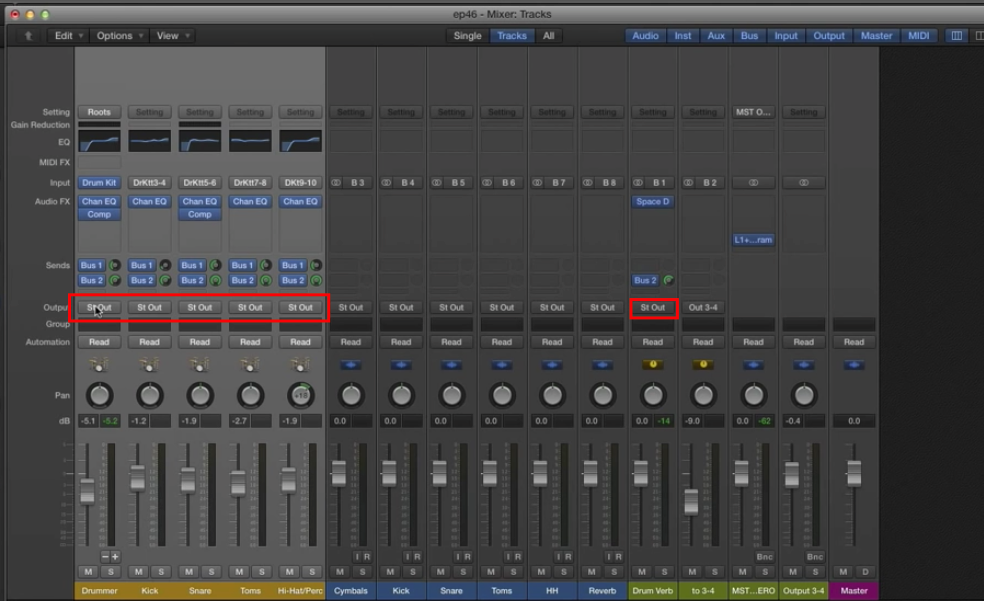Open the Options dropdown menu
The height and width of the screenshot is (601, 984).
[x=119, y=36]
